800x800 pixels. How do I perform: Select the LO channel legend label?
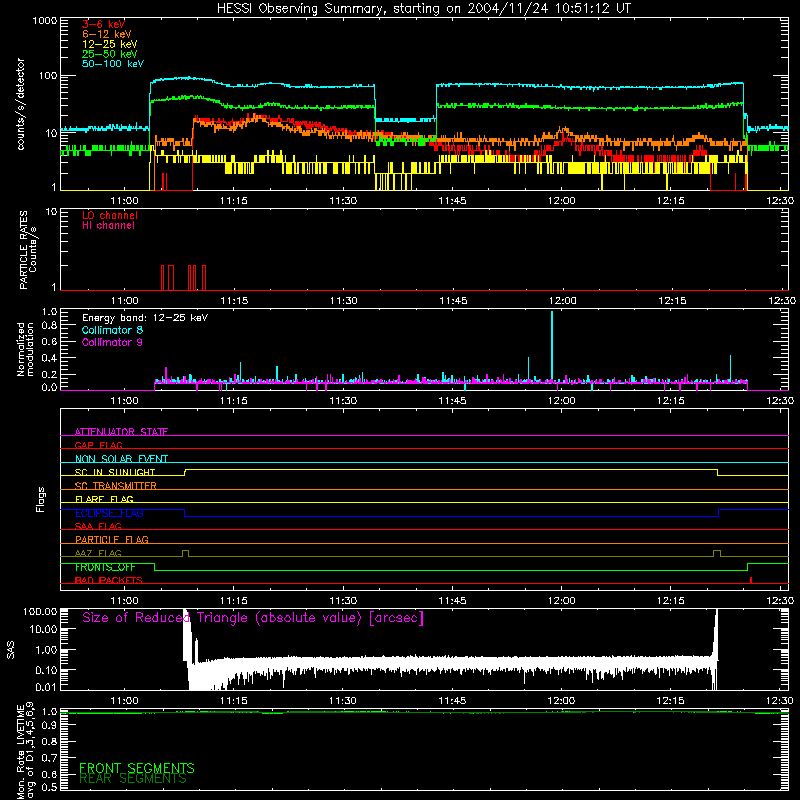[x=110, y=215]
